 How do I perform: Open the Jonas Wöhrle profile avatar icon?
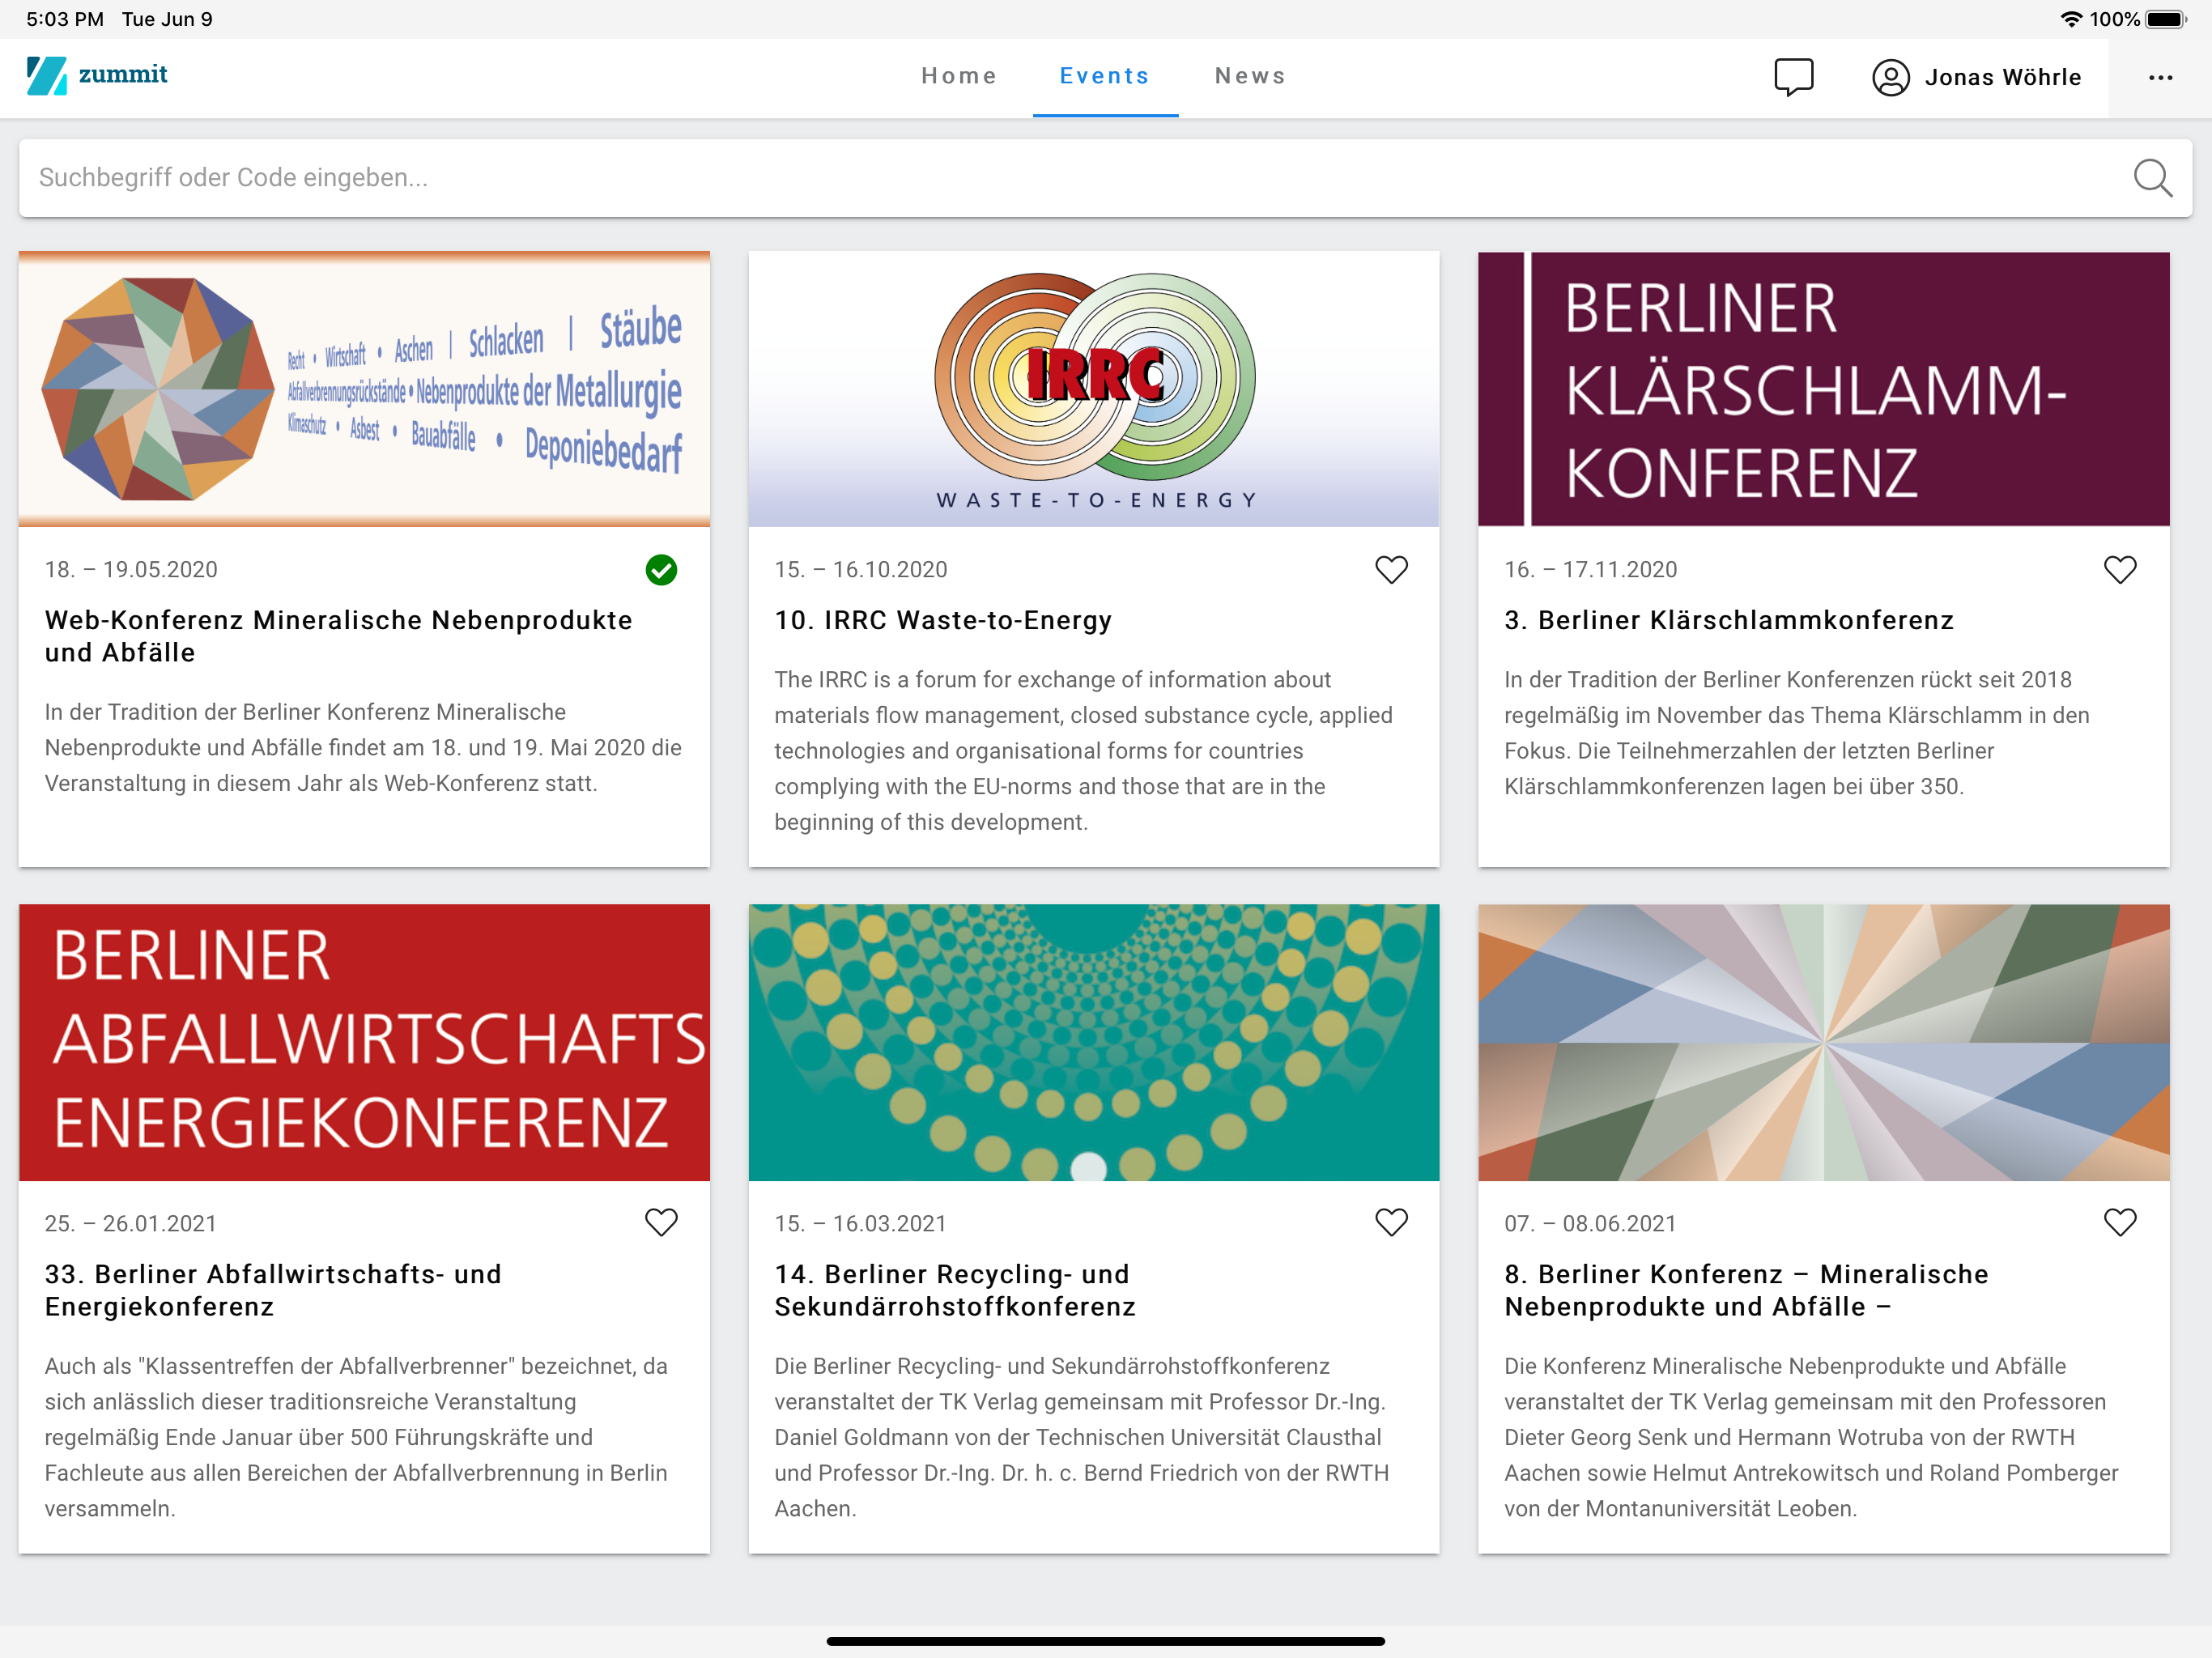(1890, 77)
